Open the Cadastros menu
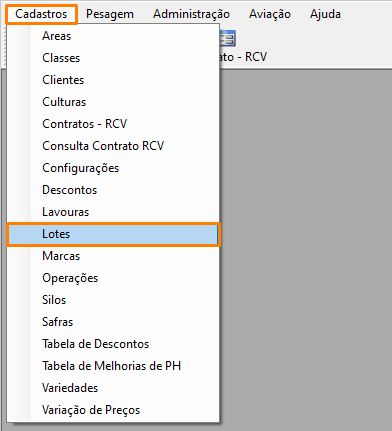Image resolution: width=392 pixels, height=431 pixels. (41, 14)
